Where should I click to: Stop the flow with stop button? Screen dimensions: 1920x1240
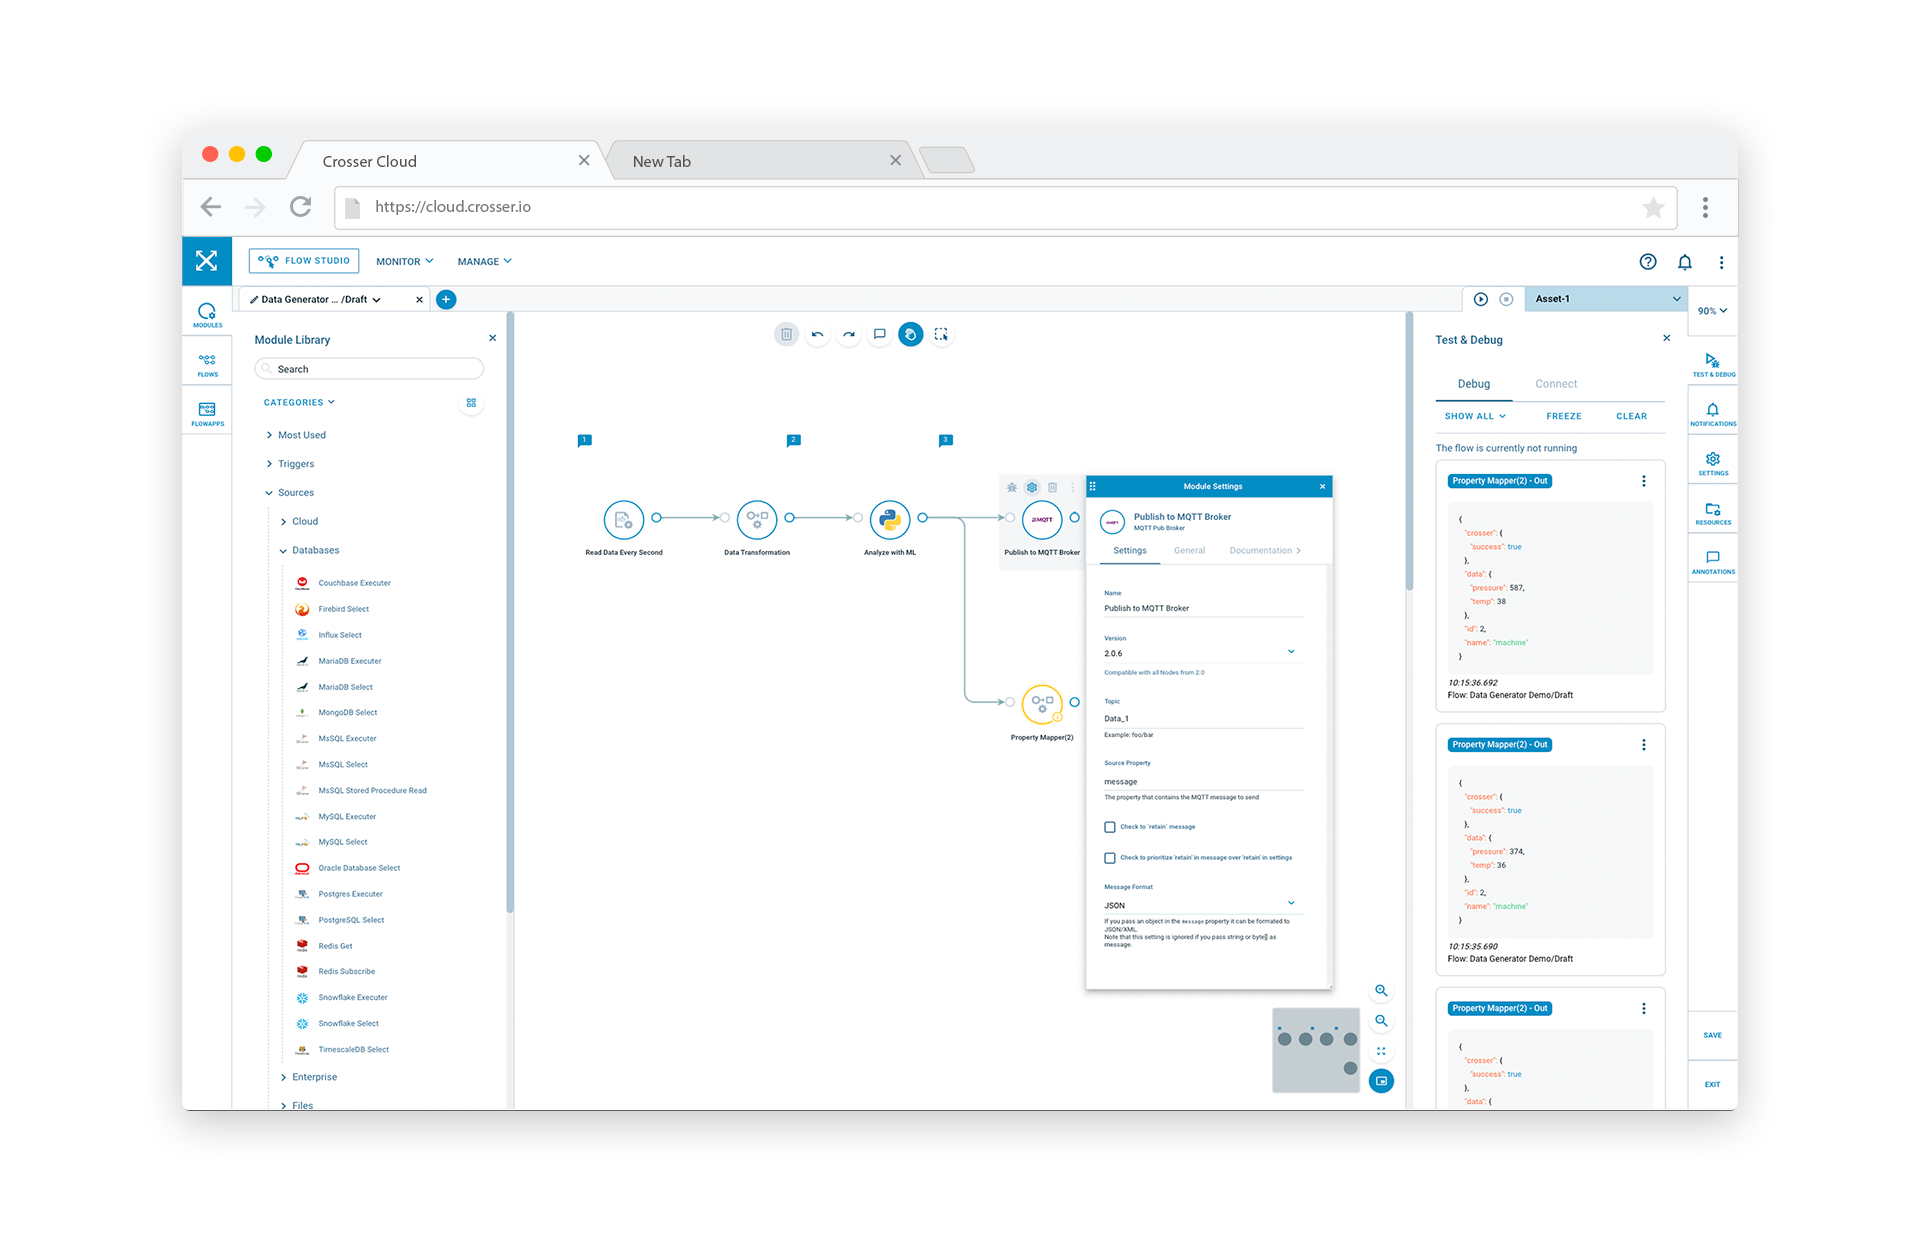pos(1506,299)
